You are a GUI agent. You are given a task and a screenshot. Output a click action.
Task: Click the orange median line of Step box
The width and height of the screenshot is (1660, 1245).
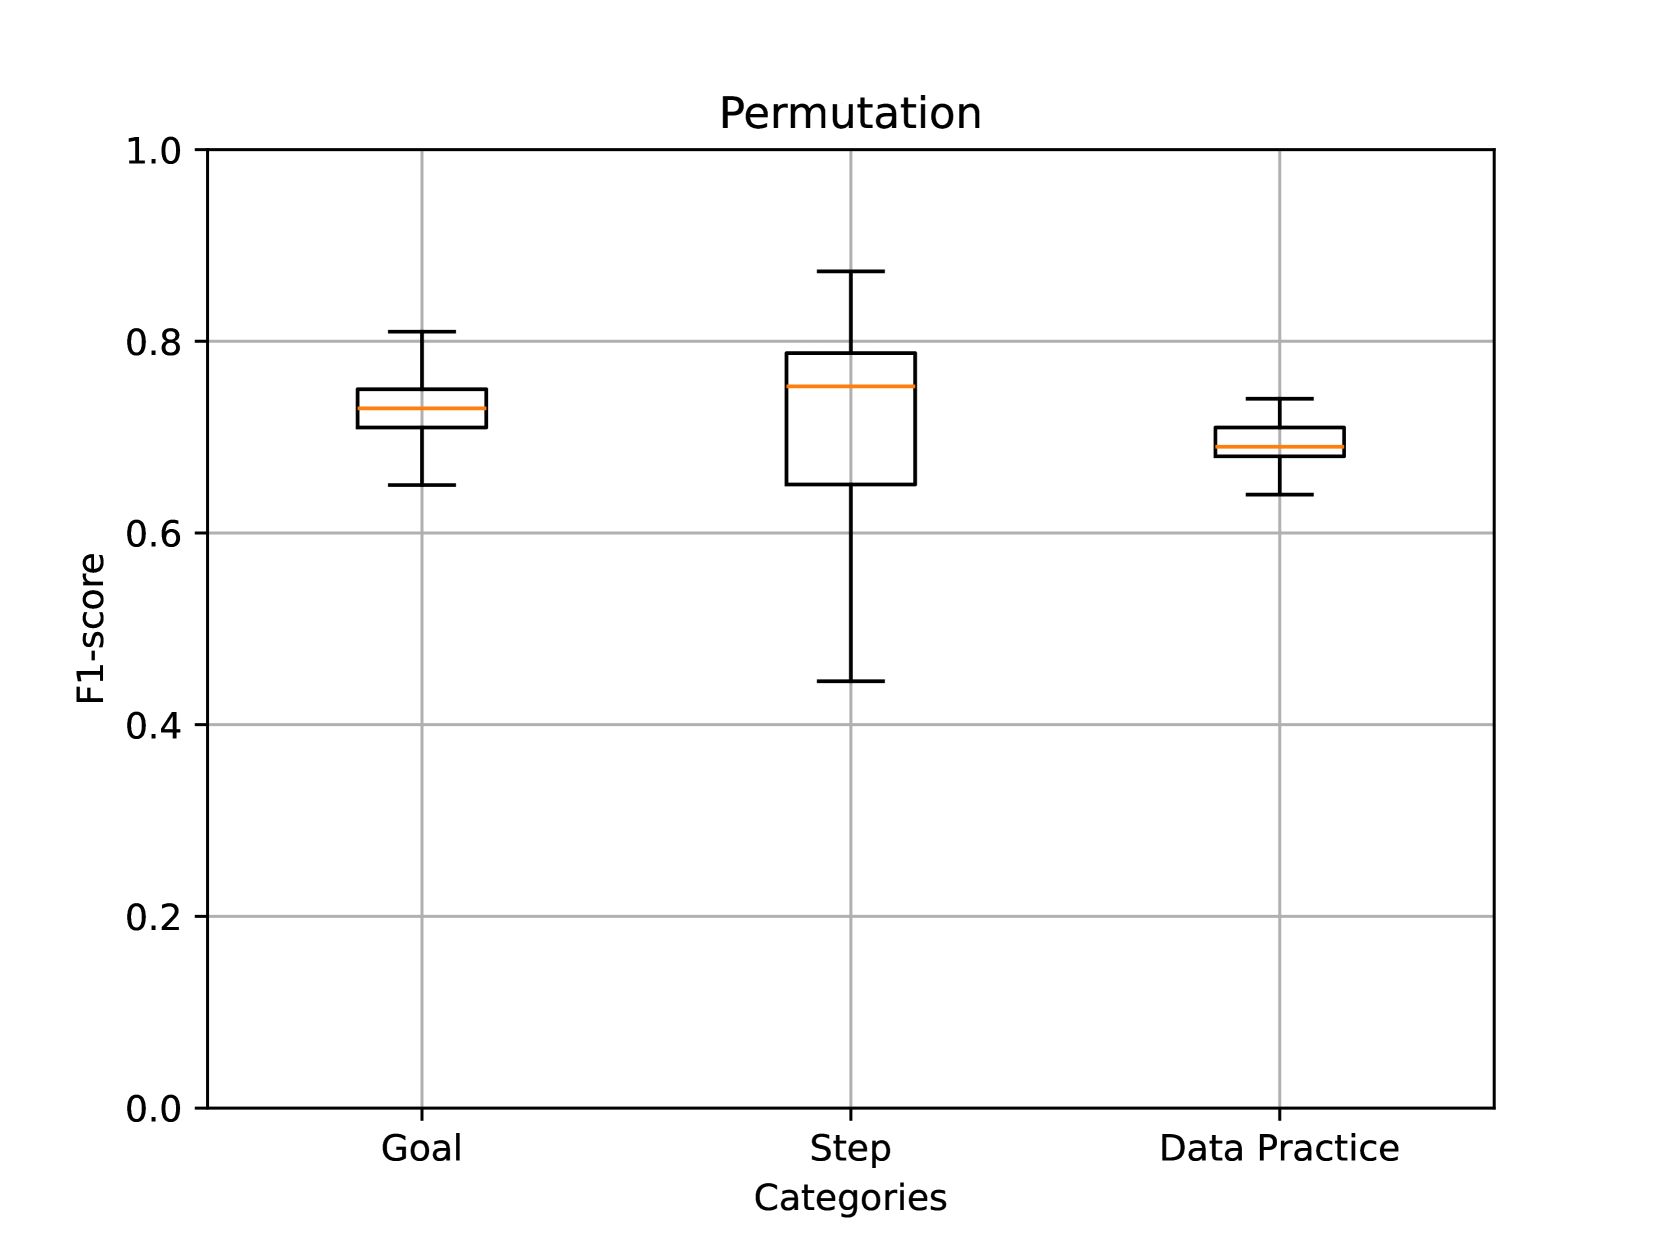tap(850, 386)
